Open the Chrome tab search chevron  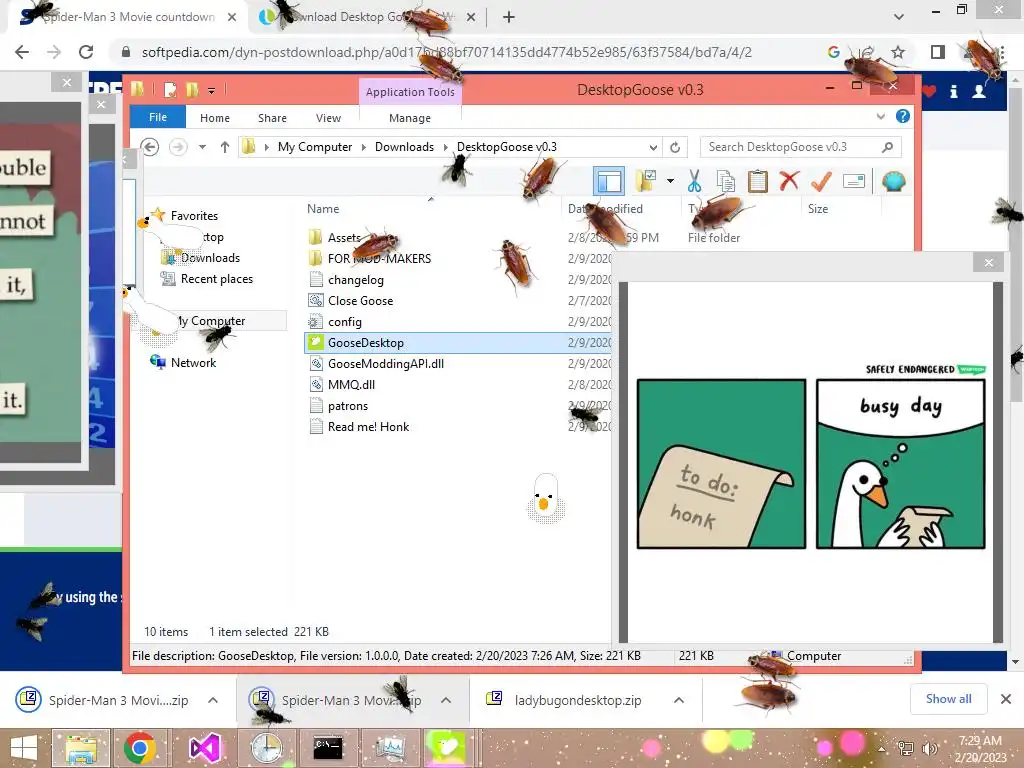[x=899, y=17]
